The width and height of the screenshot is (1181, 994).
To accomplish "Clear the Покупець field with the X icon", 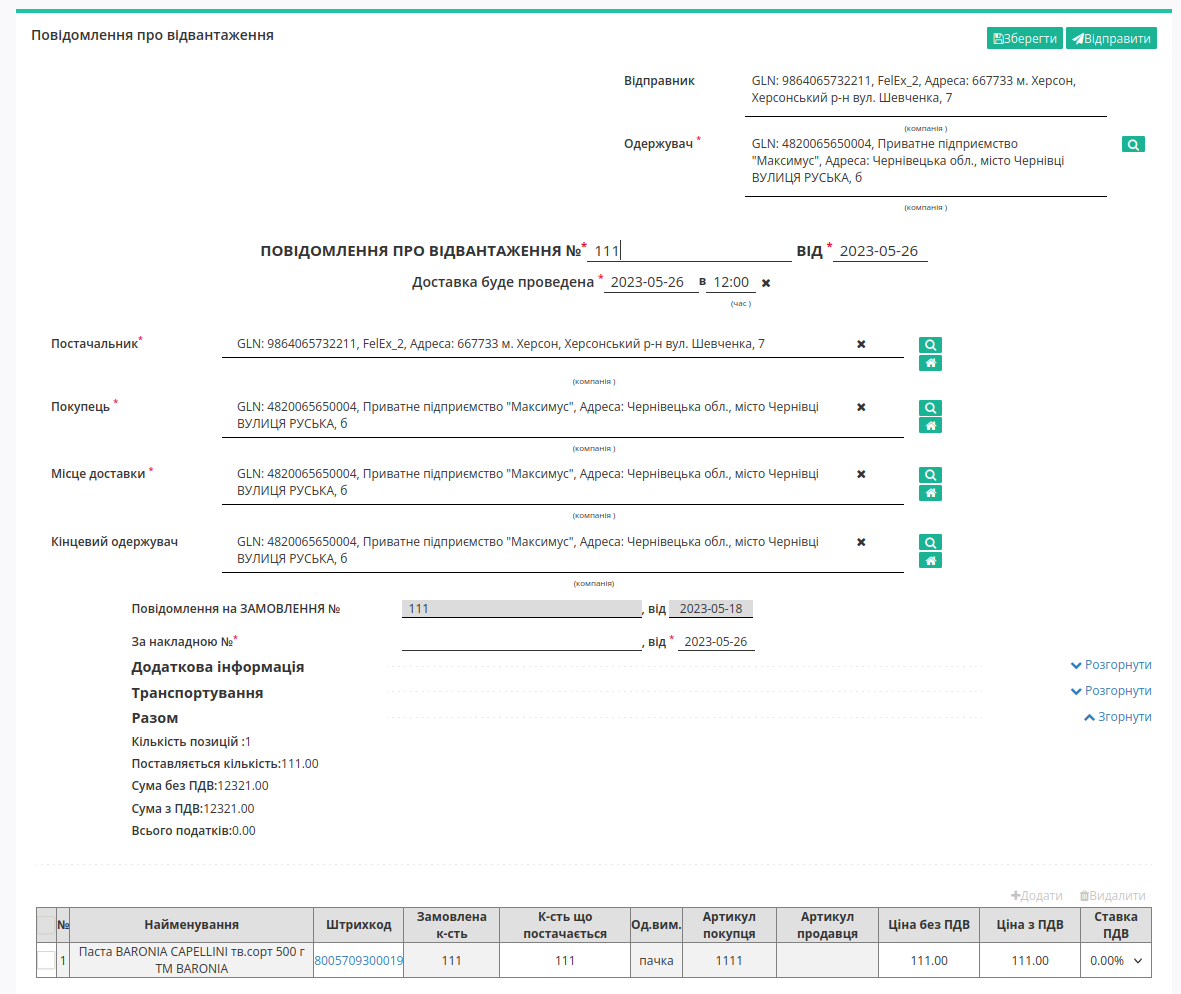I will tap(861, 407).
